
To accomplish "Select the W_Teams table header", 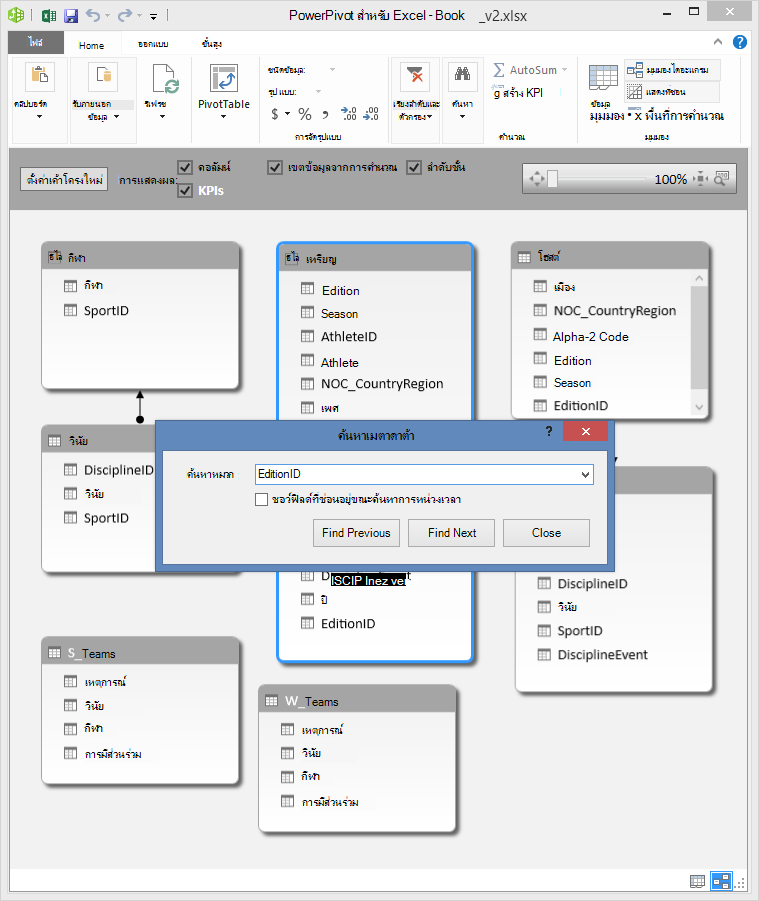I will pos(357,701).
